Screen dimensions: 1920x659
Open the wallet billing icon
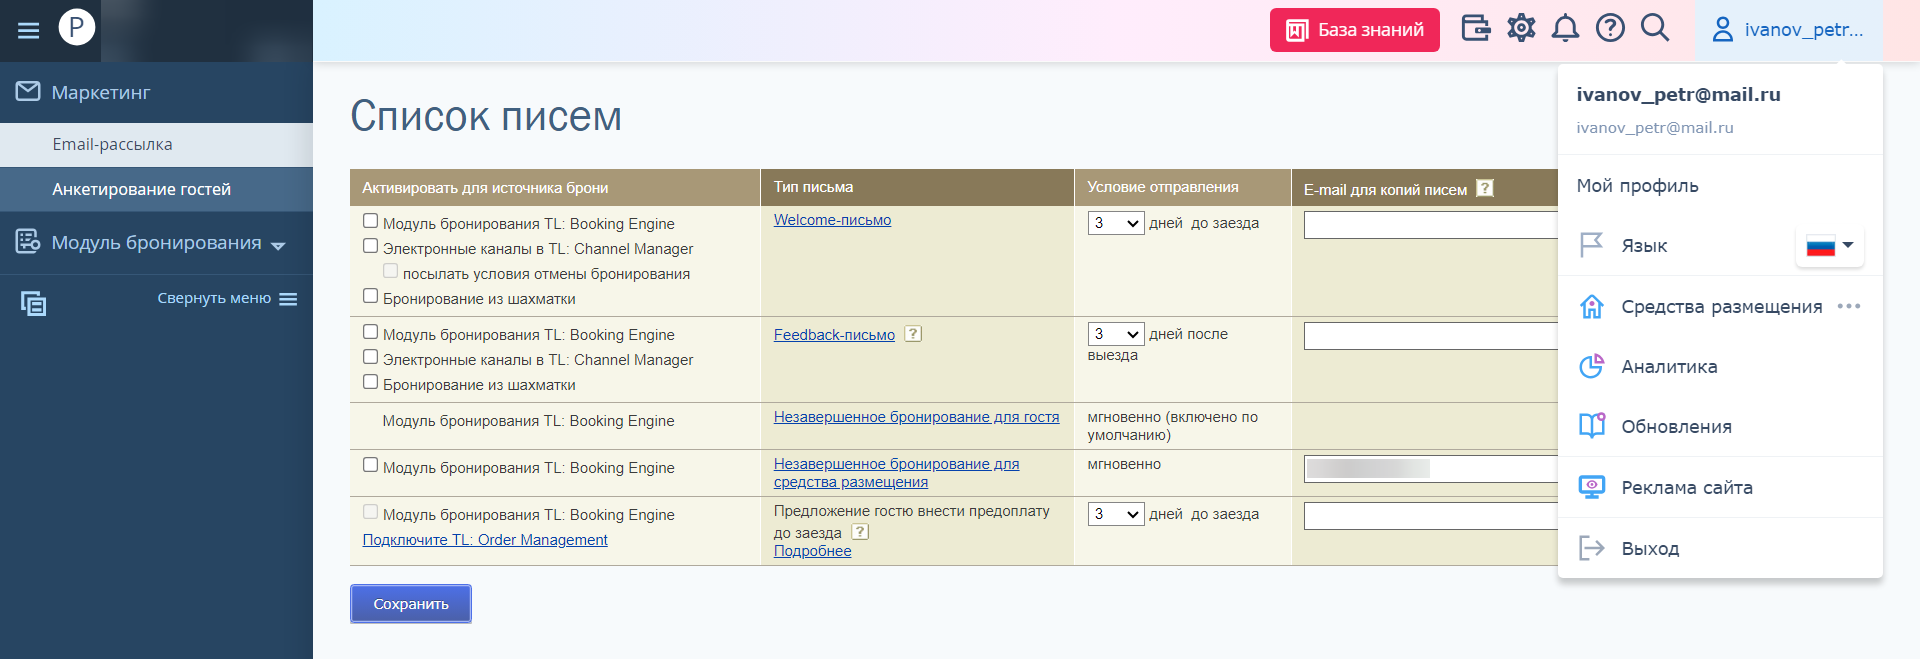[x=1475, y=28]
